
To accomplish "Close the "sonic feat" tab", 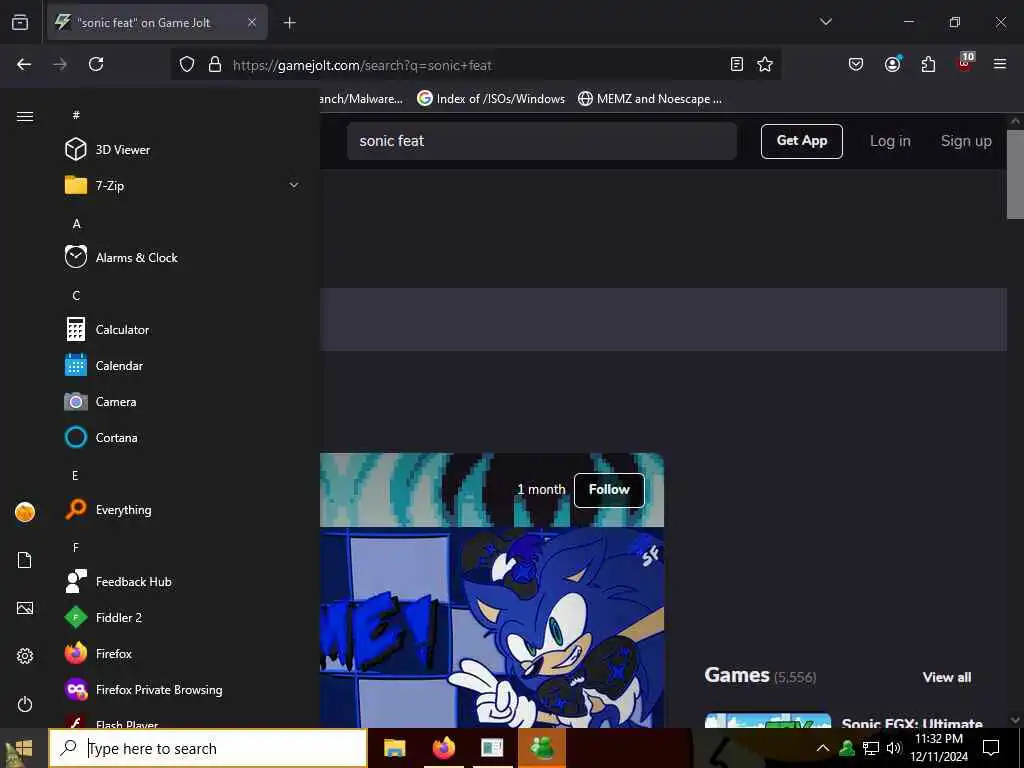I will click(252, 22).
